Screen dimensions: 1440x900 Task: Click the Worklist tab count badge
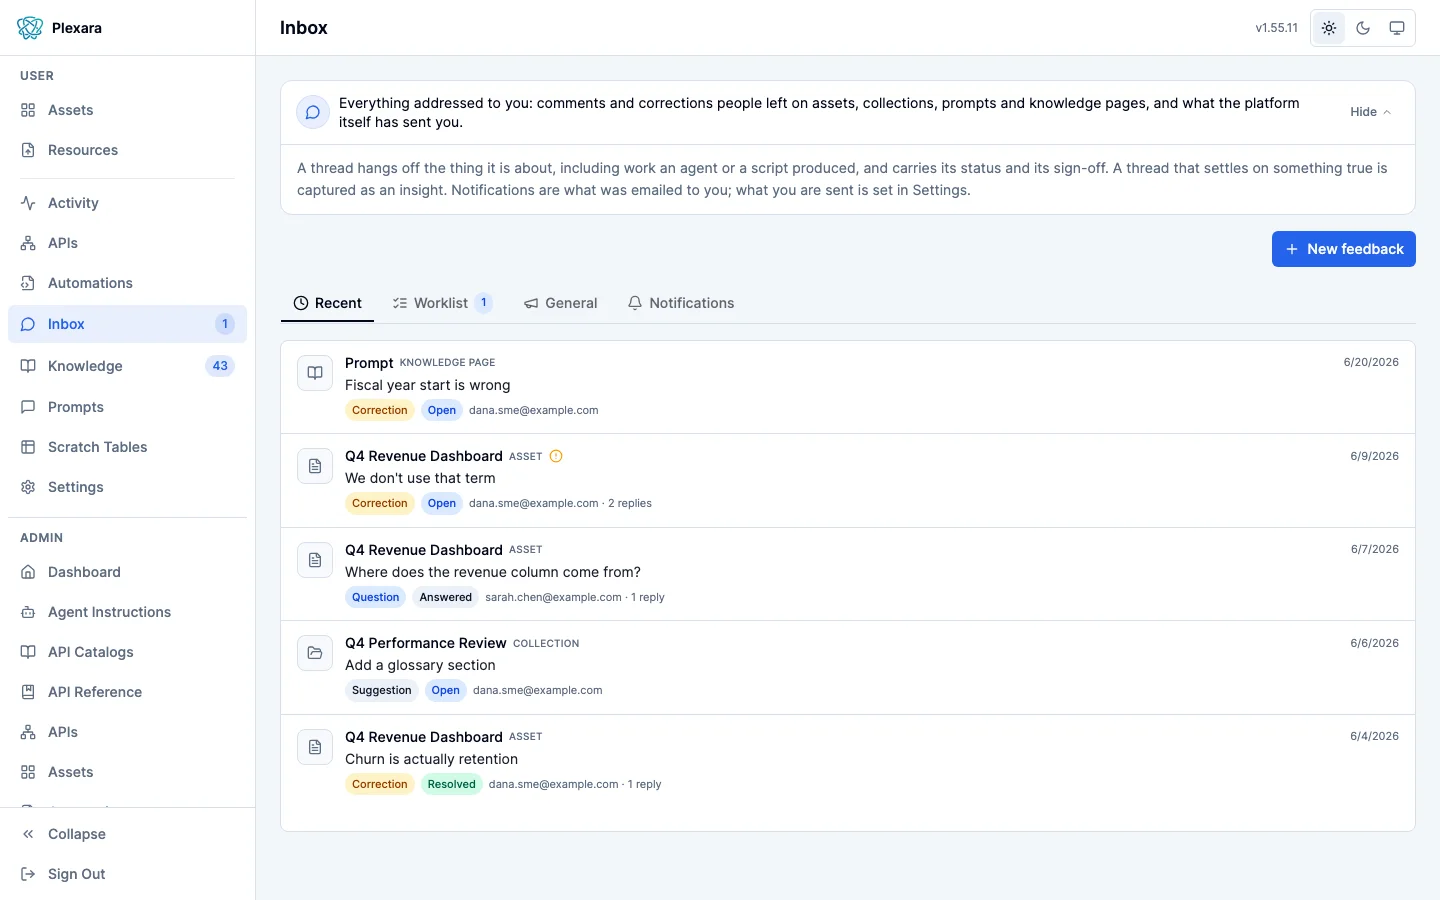click(x=484, y=303)
